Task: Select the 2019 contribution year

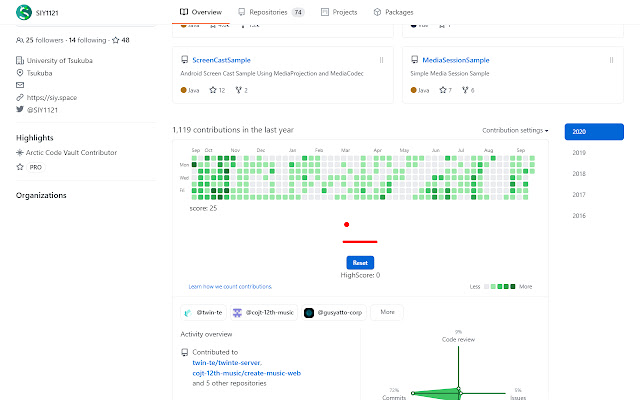Action: tap(579, 153)
